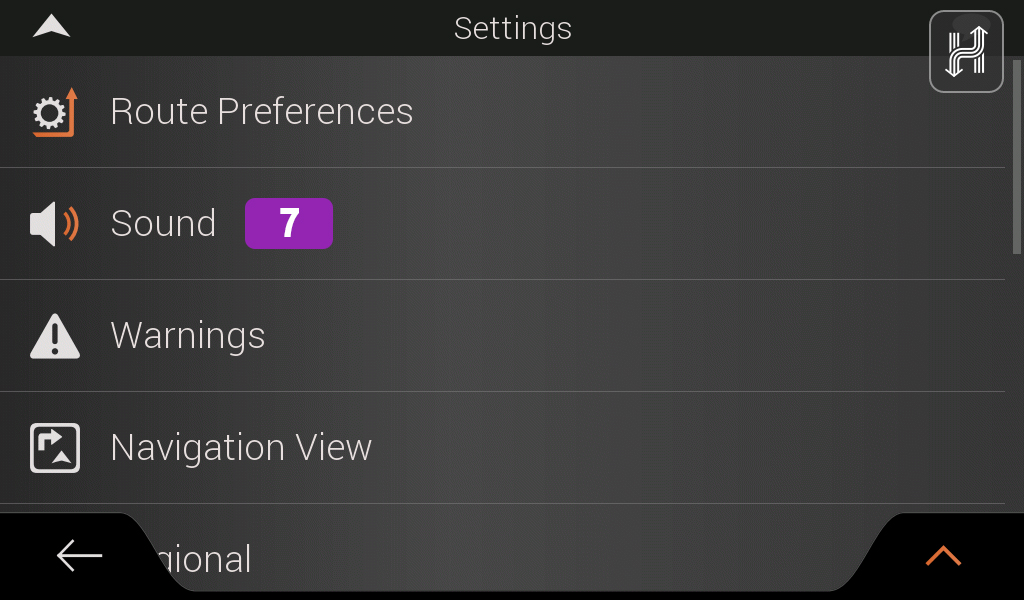Click the vertical scrollbar thumb

(x=1017, y=157)
